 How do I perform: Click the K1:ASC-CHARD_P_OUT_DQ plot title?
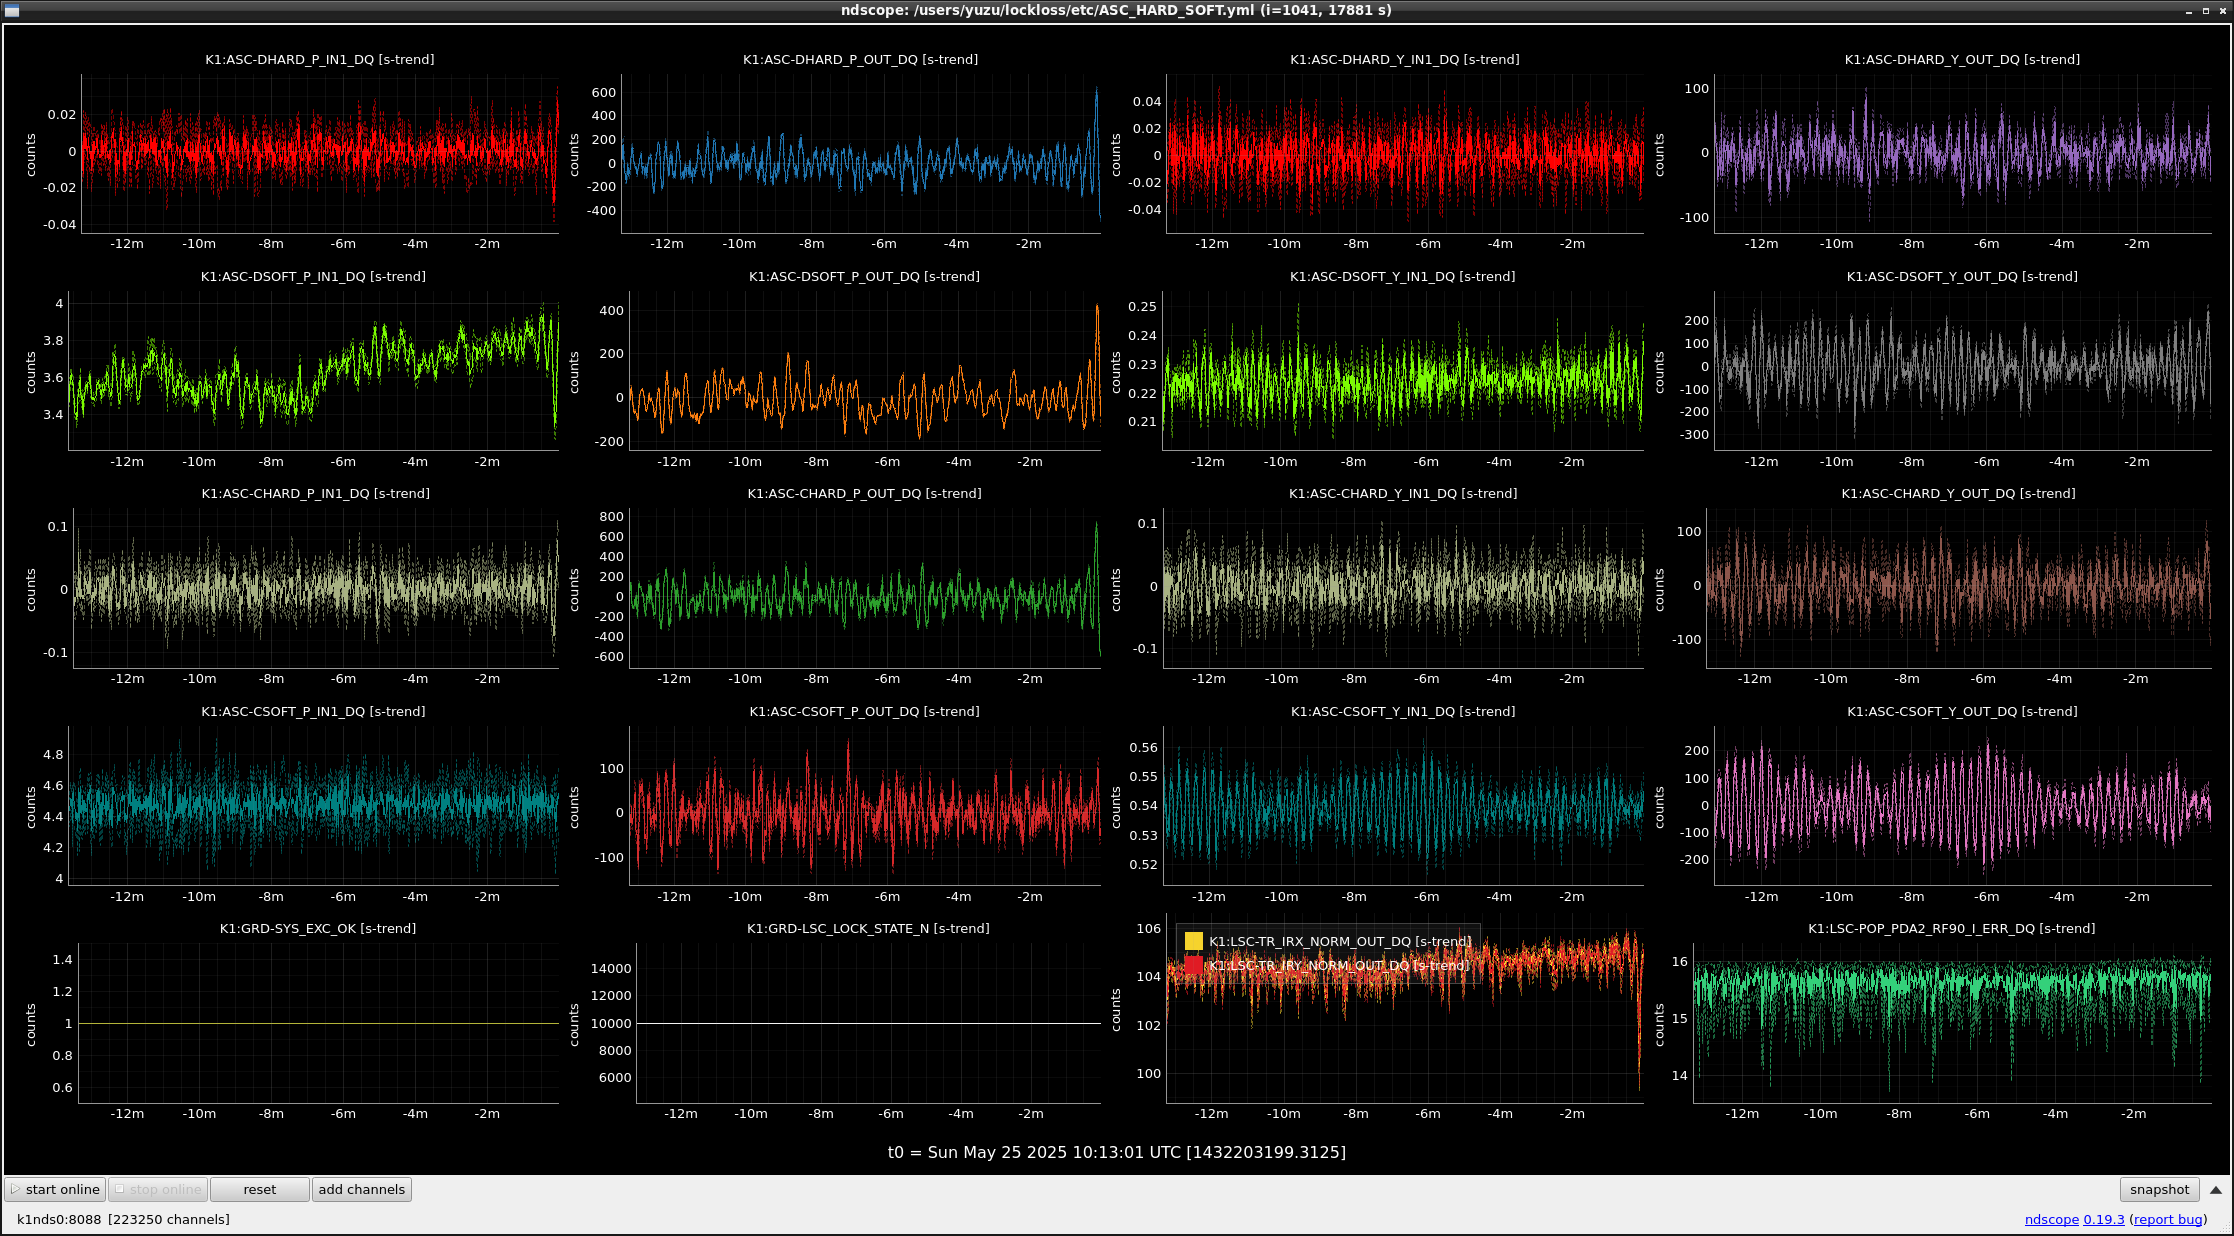[864, 494]
